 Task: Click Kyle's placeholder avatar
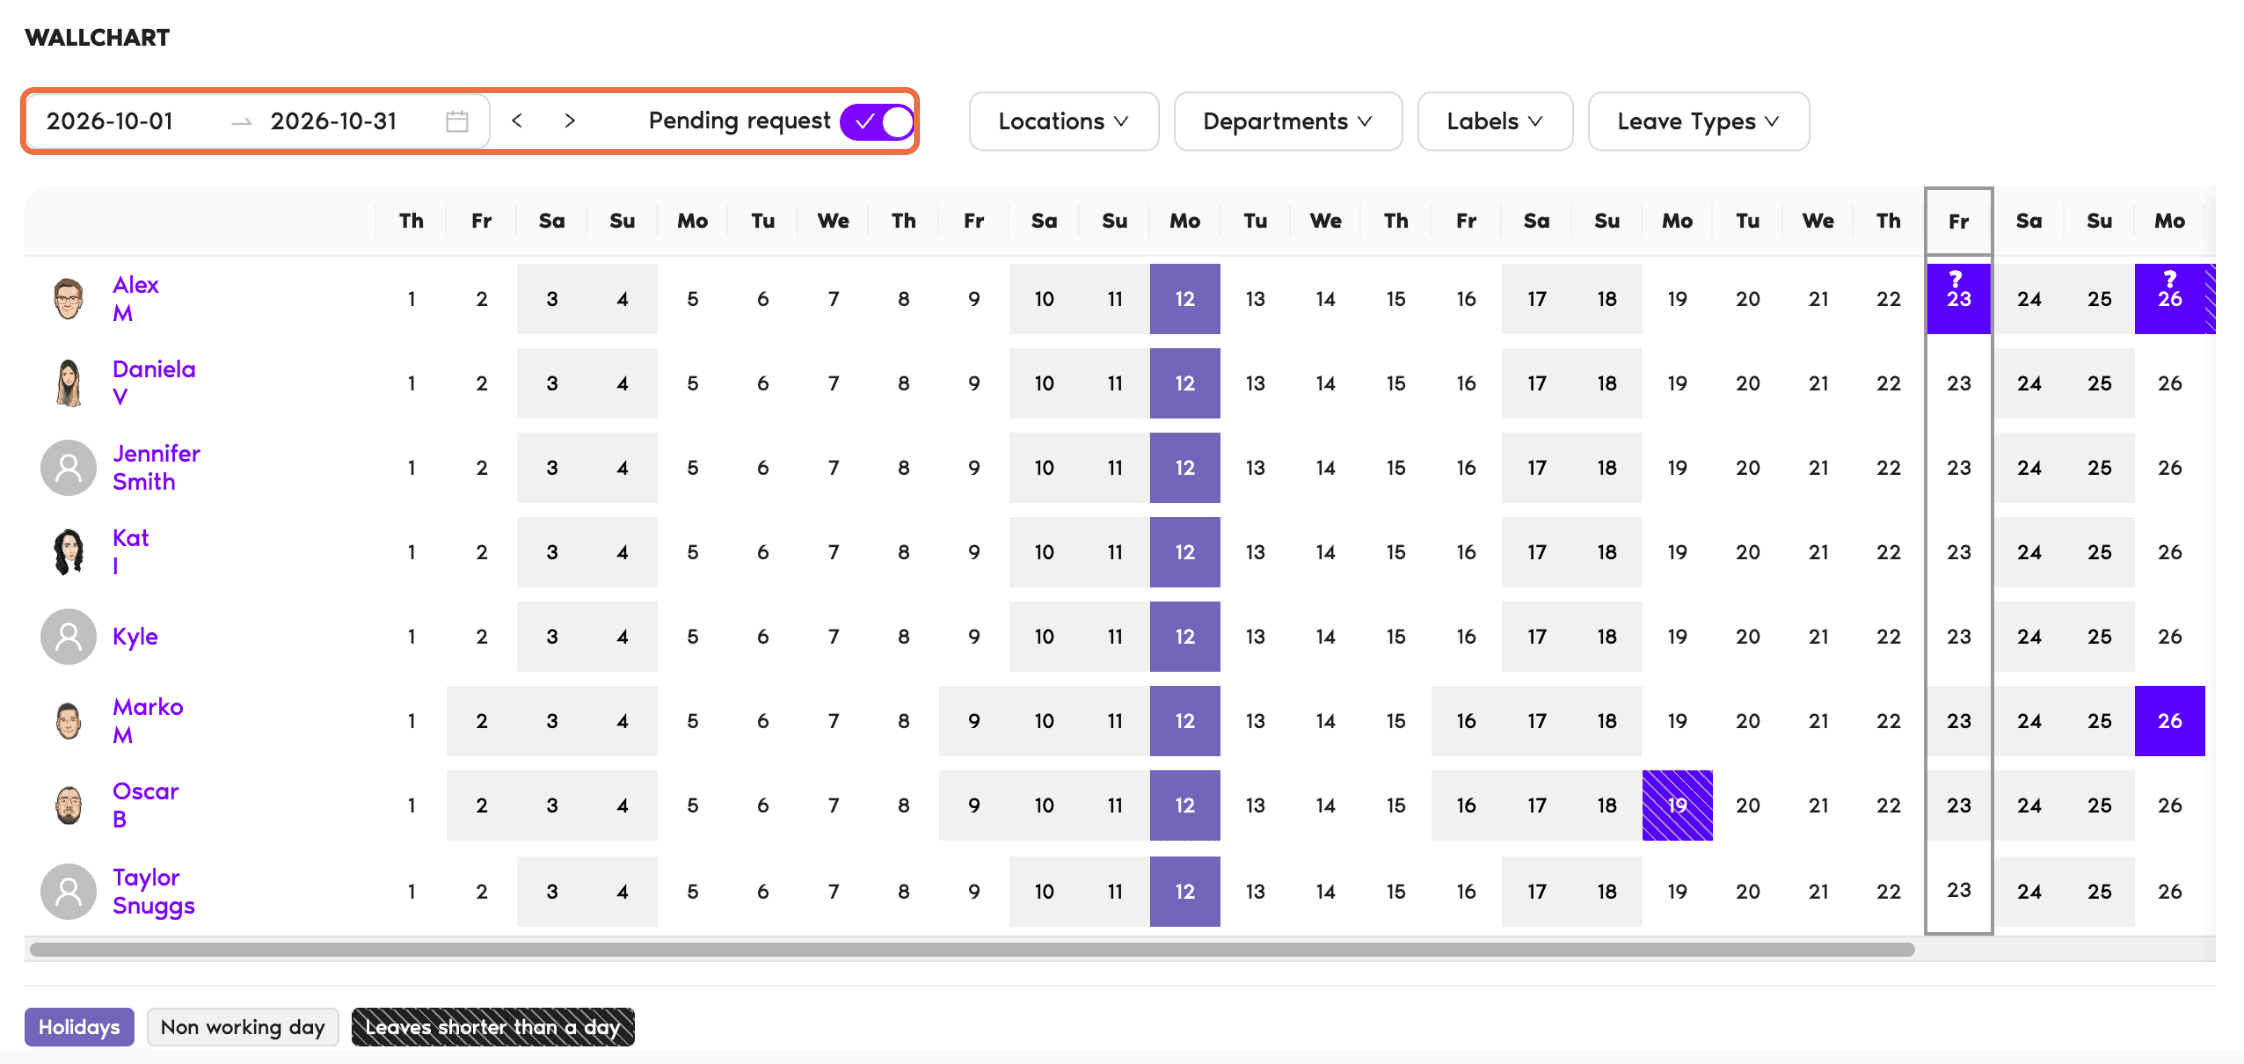tap(68, 636)
